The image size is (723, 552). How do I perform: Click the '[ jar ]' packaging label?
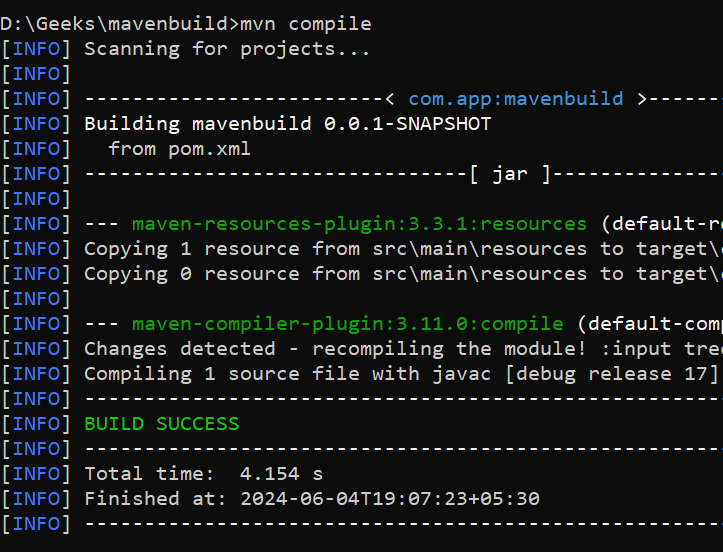510,174
